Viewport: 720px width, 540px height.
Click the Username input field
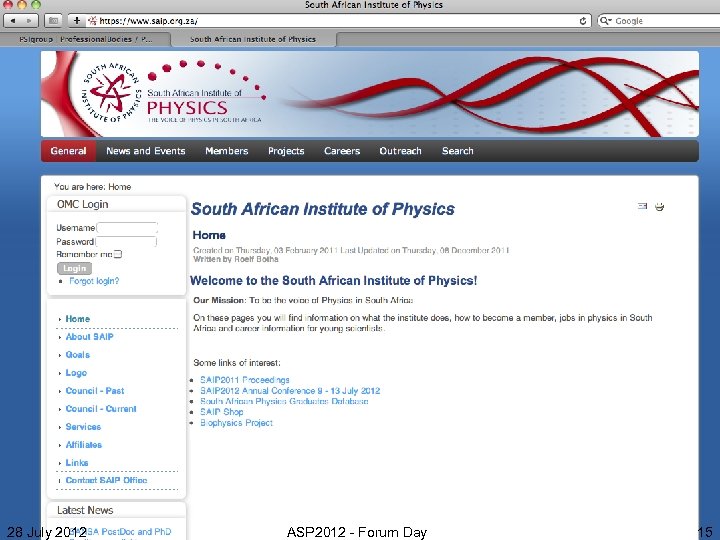tap(127, 228)
